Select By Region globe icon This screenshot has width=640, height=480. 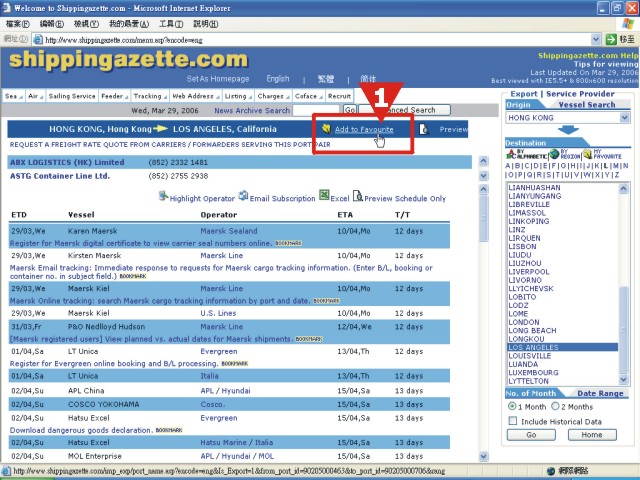(x=554, y=154)
